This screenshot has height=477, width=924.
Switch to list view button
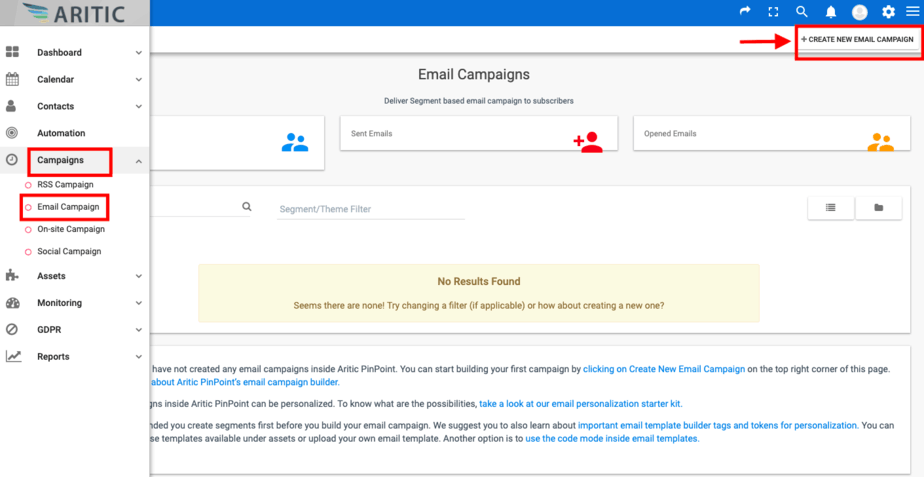(x=831, y=208)
